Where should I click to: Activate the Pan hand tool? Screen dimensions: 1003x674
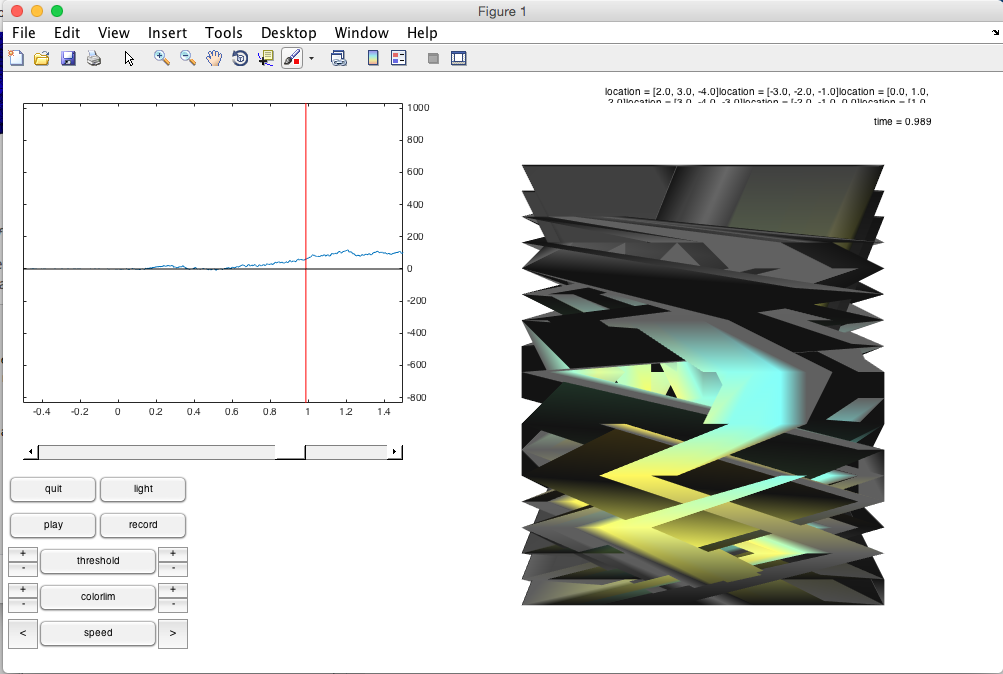(x=214, y=58)
